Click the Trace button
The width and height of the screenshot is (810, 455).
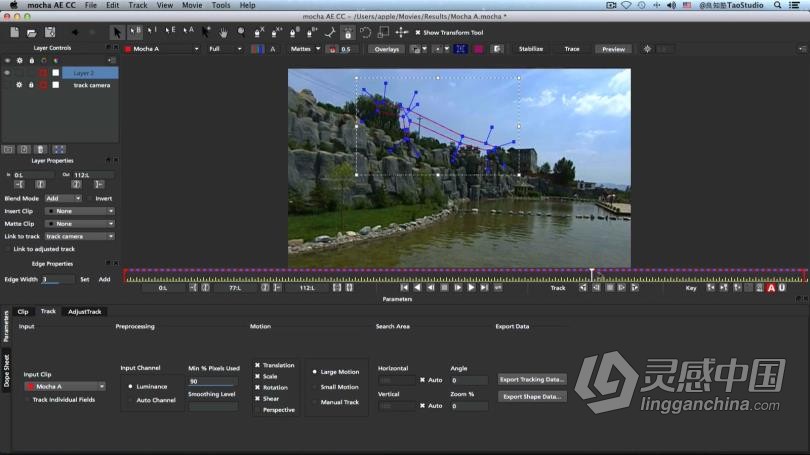pyautogui.click(x=572, y=49)
